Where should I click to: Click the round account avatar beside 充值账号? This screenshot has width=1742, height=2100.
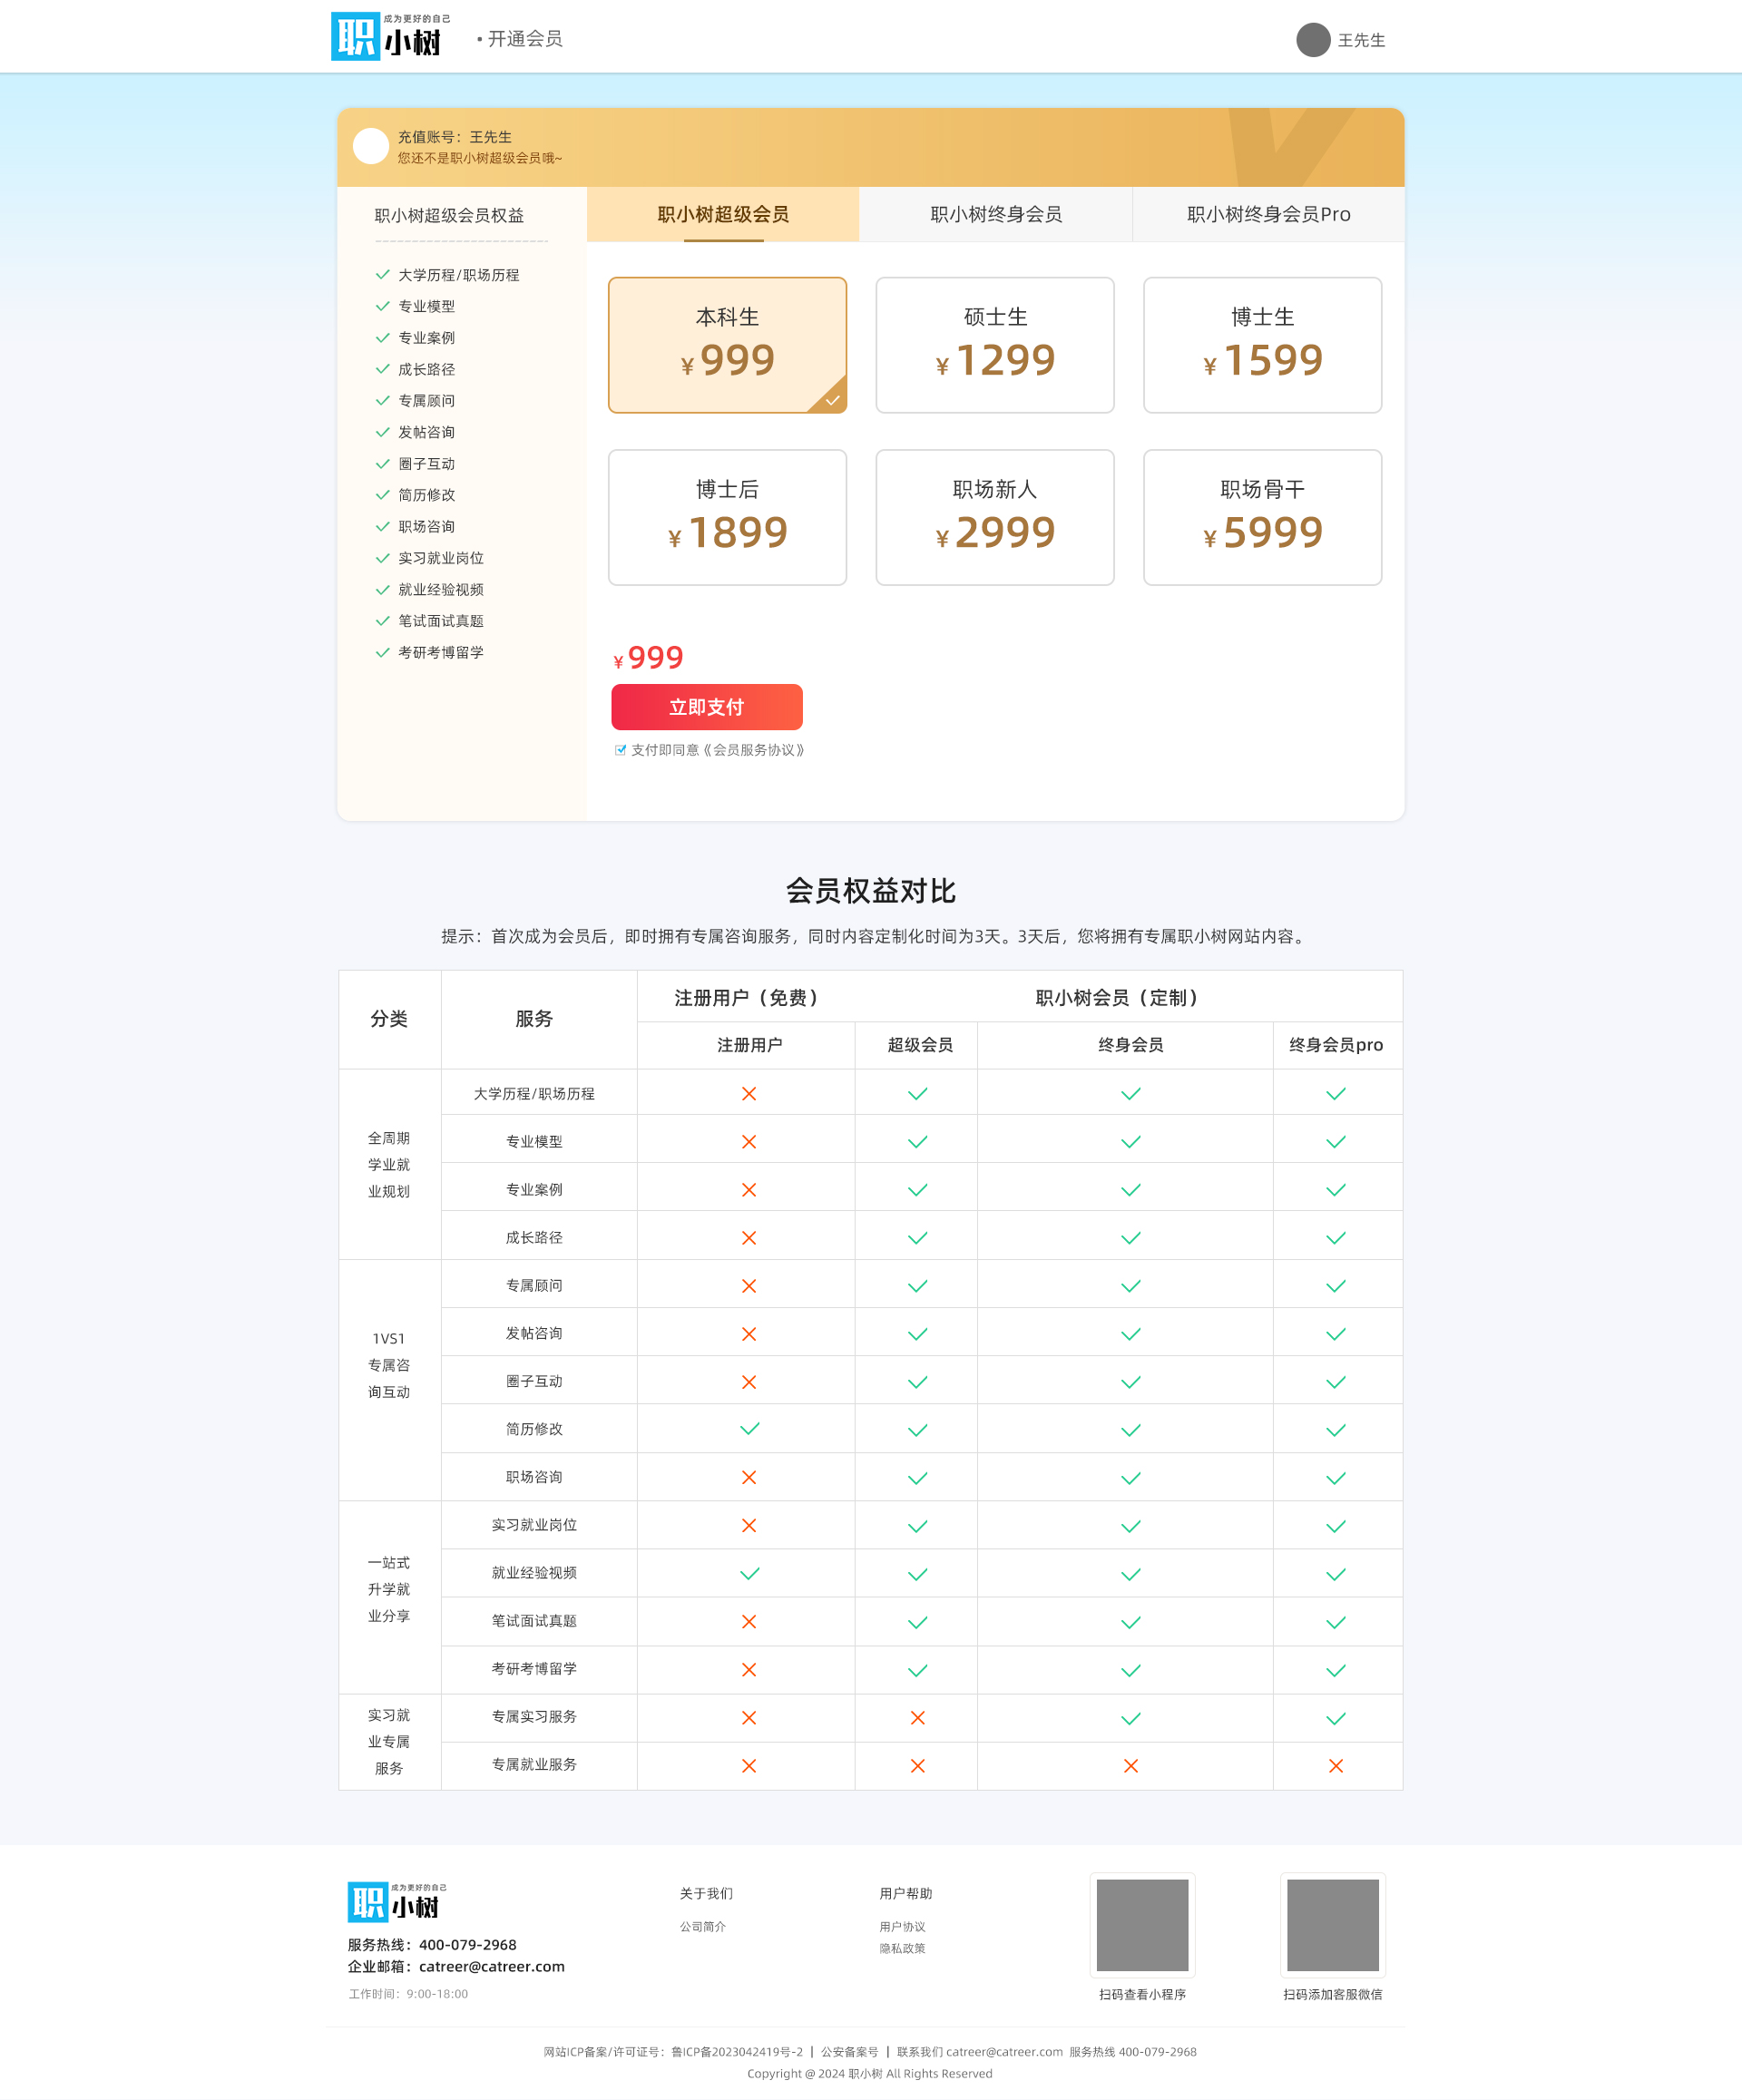pyautogui.click(x=371, y=146)
